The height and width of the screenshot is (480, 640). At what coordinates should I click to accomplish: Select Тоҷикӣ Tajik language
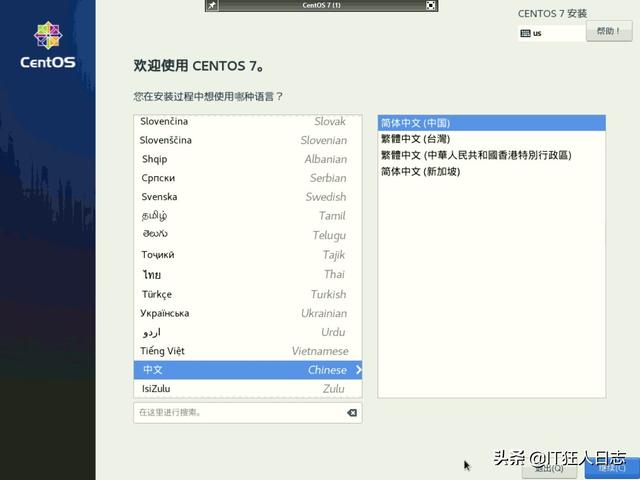[247, 255]
